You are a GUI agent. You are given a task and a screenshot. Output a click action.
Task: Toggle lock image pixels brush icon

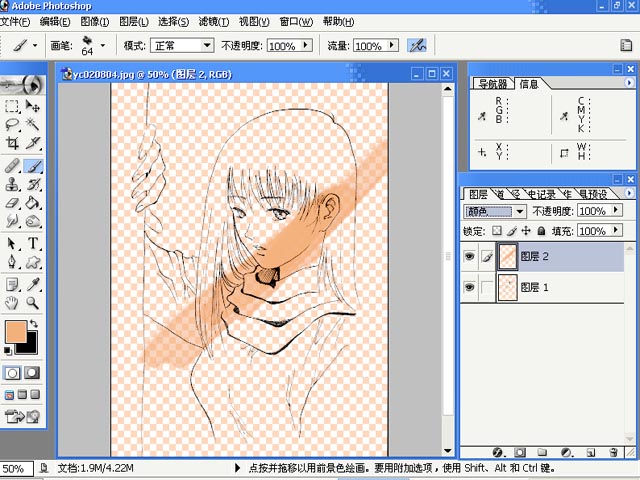511,231
